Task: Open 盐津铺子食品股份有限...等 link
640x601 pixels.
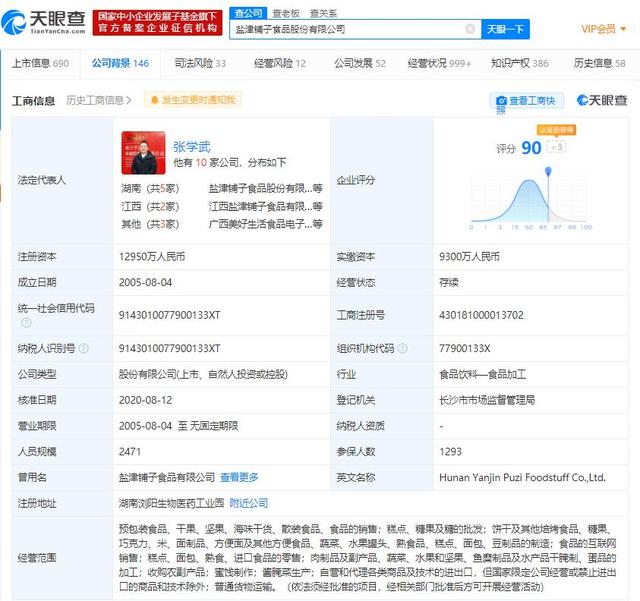Action: [x=265, y=188]
